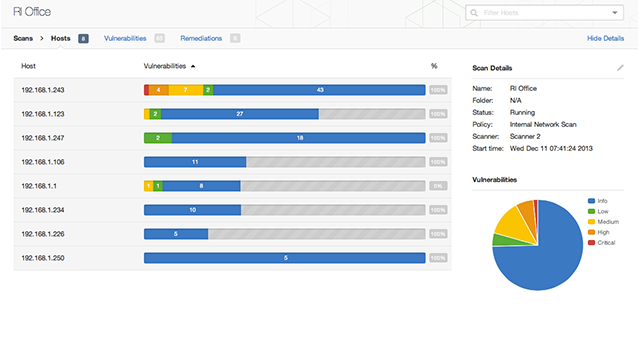
Task: Switch to the Remediations tab
Action: (x=201, y=38)
